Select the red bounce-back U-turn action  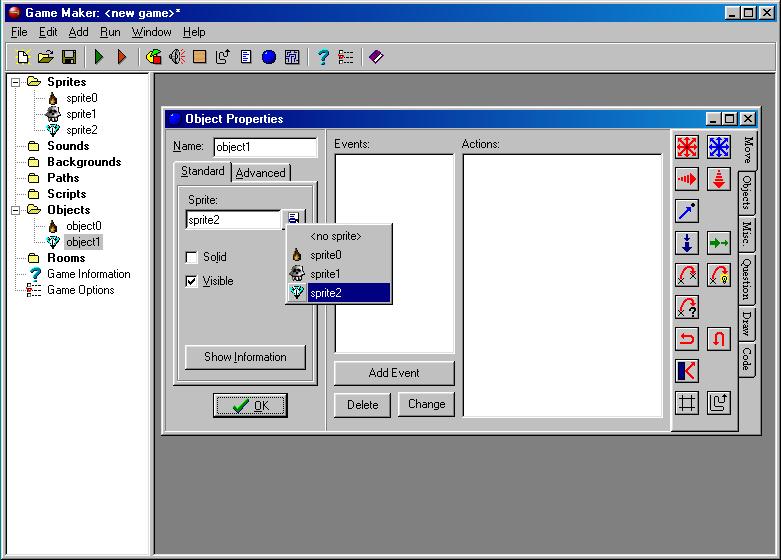(687, 339)
